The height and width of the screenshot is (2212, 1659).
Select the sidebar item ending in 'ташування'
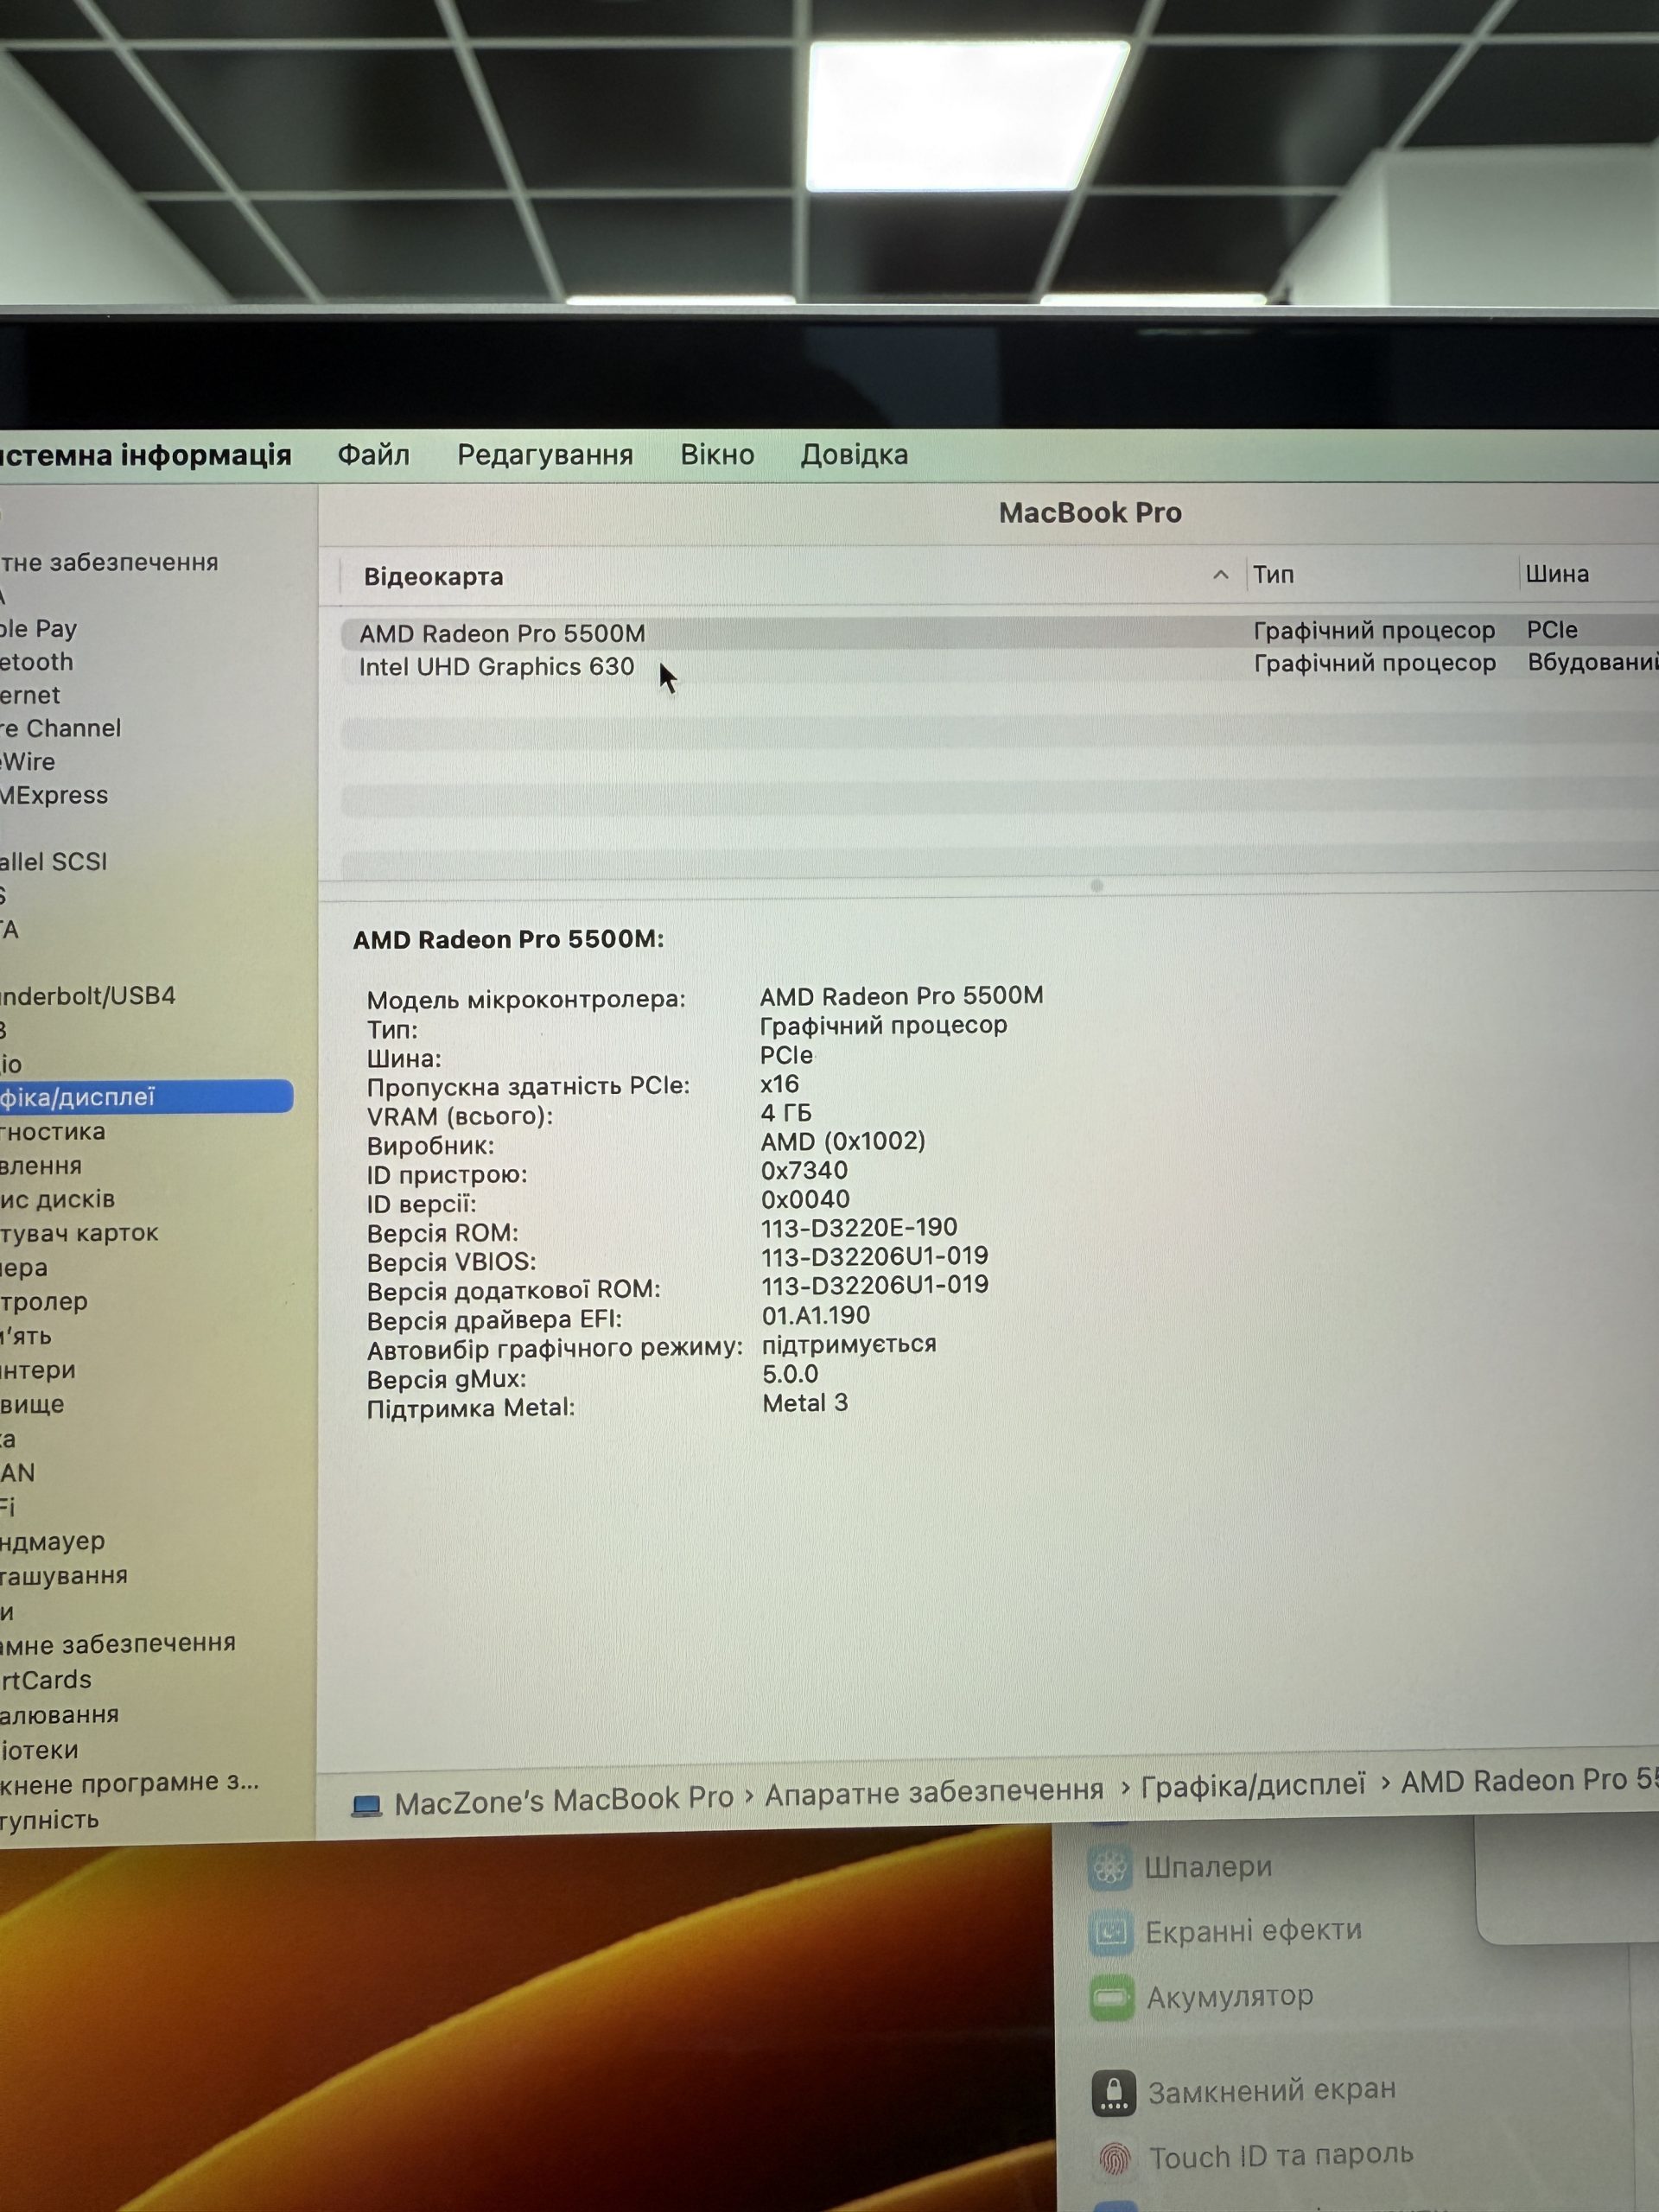64,1576
